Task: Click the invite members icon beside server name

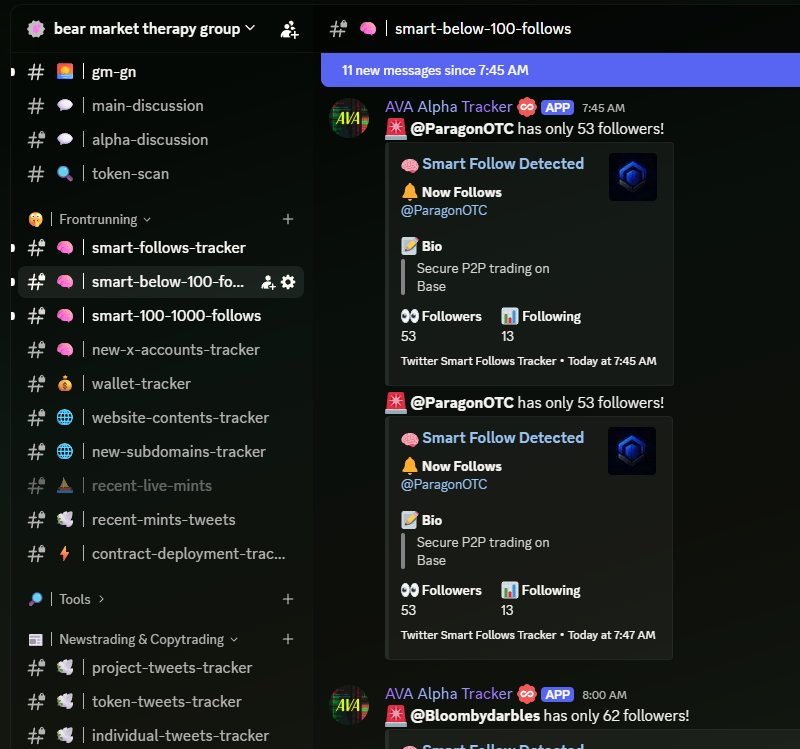Action: click(x=289, y=29)
